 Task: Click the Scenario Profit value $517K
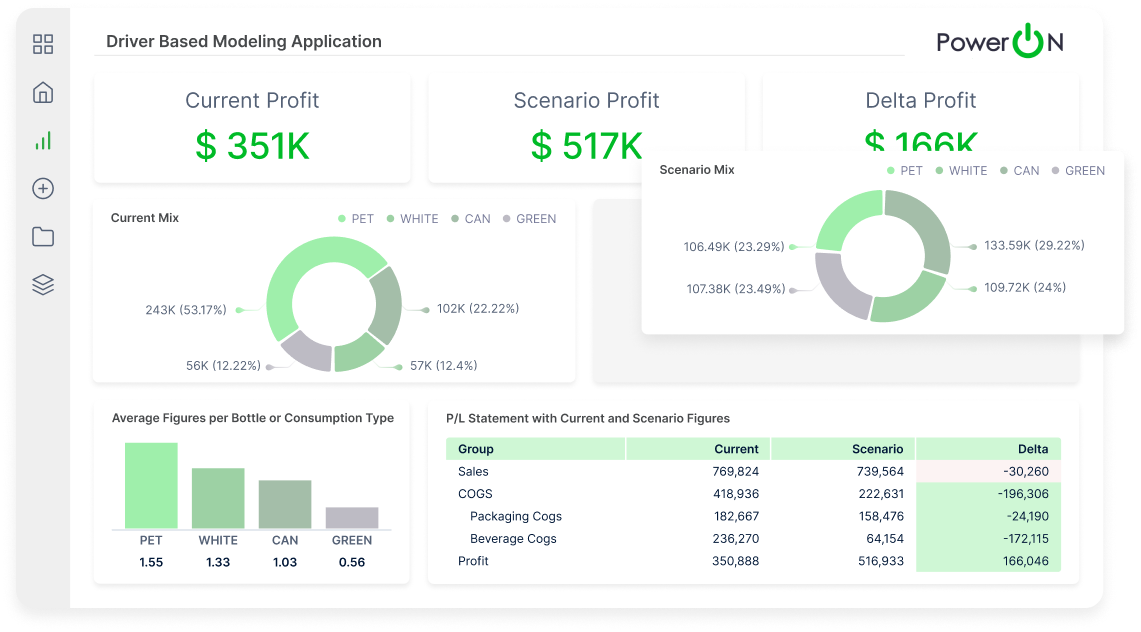click(586, 145)
